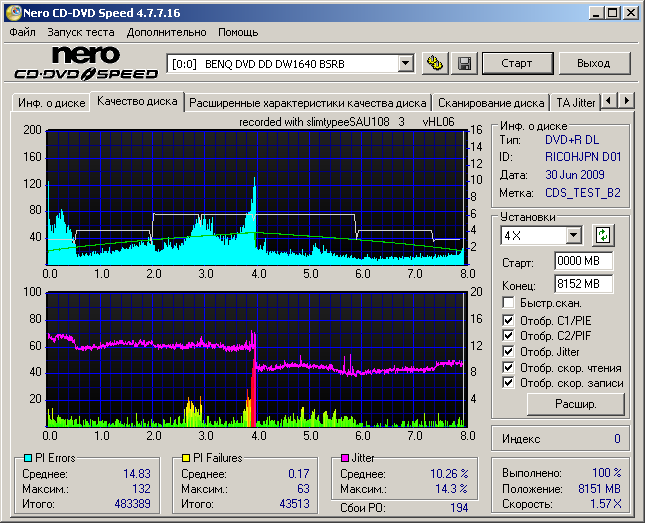
Task: Click PI Failures maximum value 63
Action: click(303, 489)
